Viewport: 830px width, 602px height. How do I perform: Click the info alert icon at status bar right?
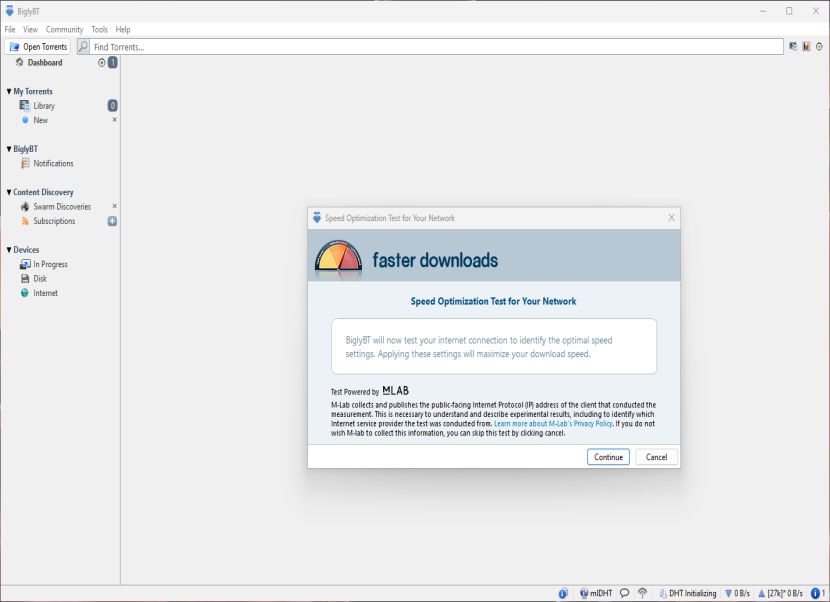[x=818, y=593]
